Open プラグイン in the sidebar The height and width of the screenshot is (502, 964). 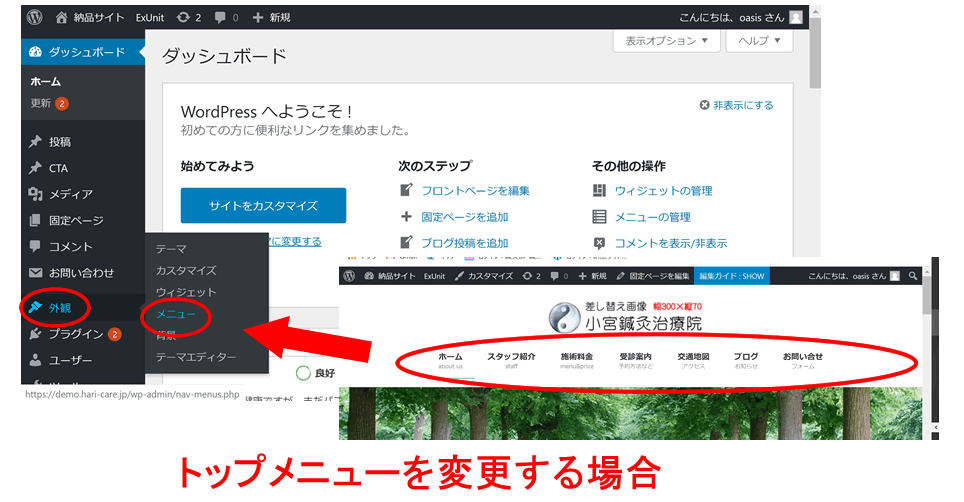point(75,334)
